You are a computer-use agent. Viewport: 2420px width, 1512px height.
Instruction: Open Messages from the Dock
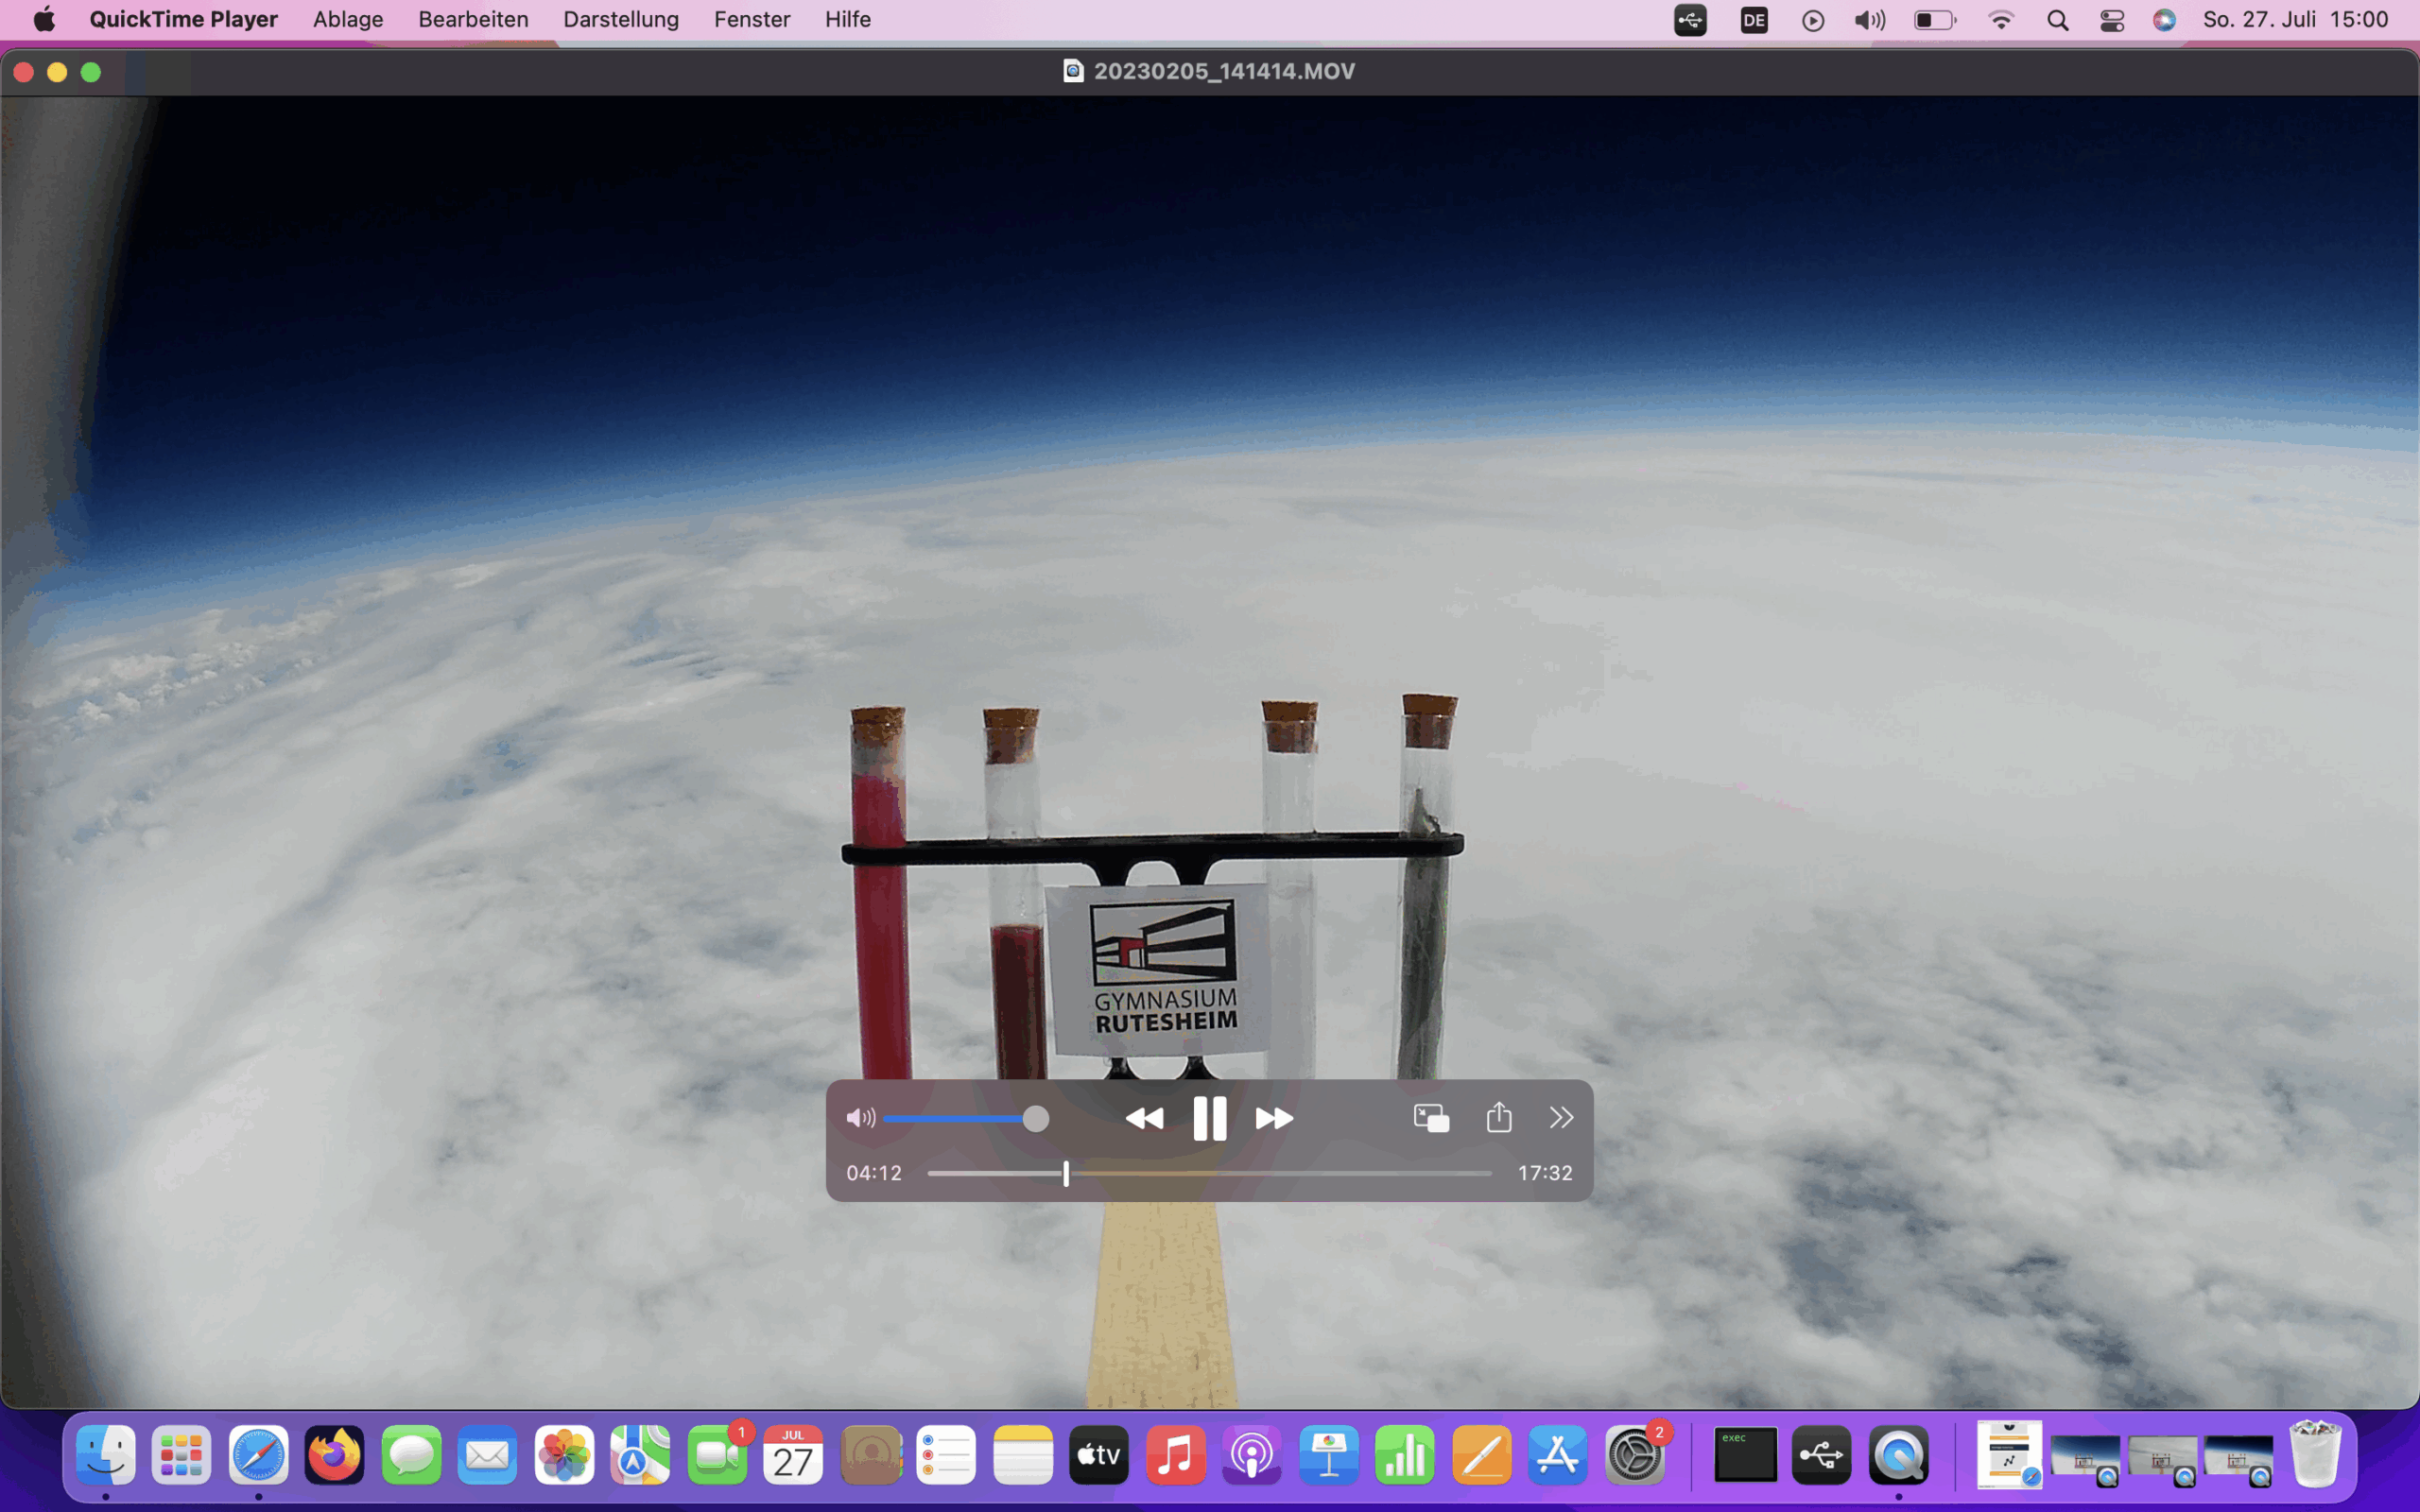click(411, 1455)
